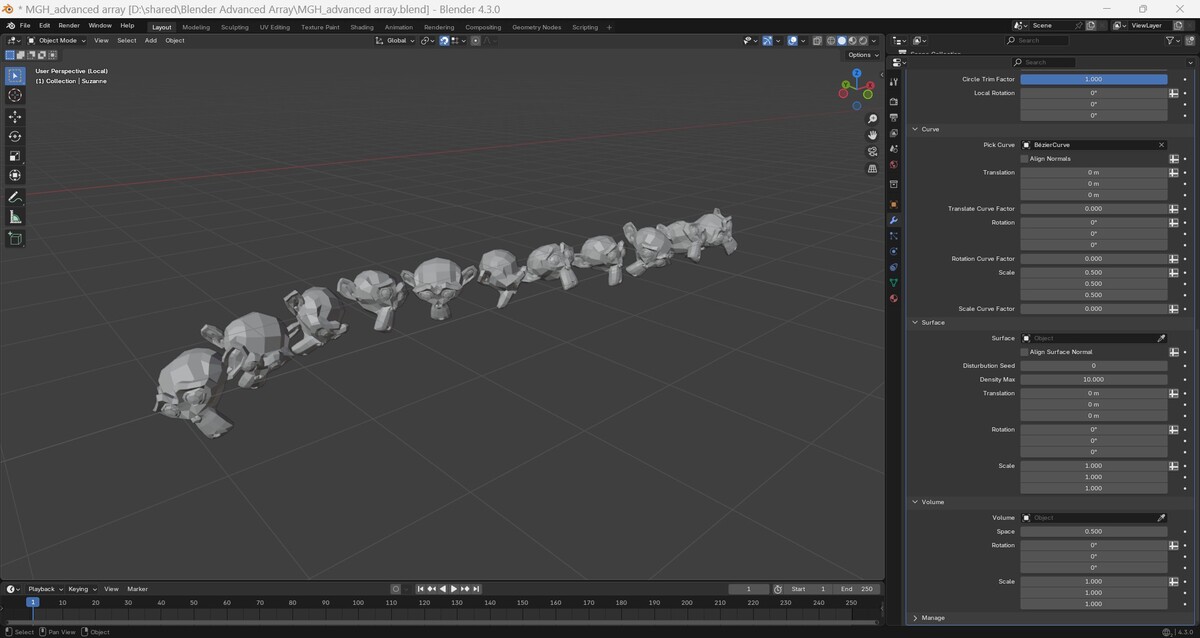Open the Modifiers wrench tab
This screenshot has height=638, width=1200.
click(894, 220)
